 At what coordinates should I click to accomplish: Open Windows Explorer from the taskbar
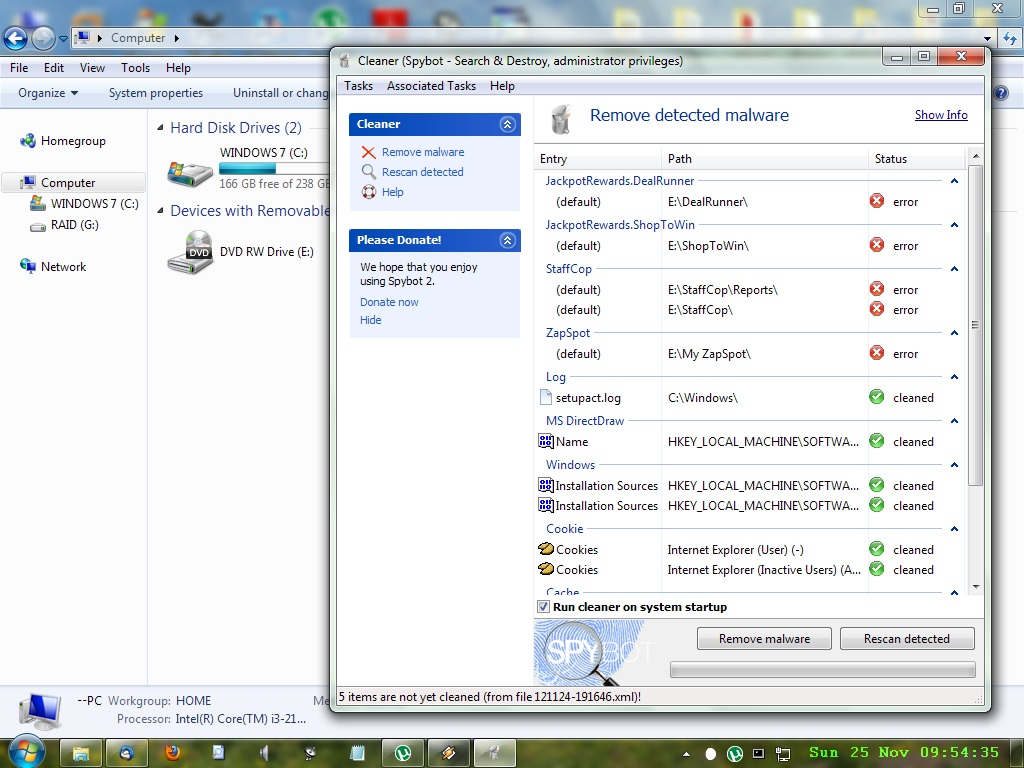coord(81,753)
